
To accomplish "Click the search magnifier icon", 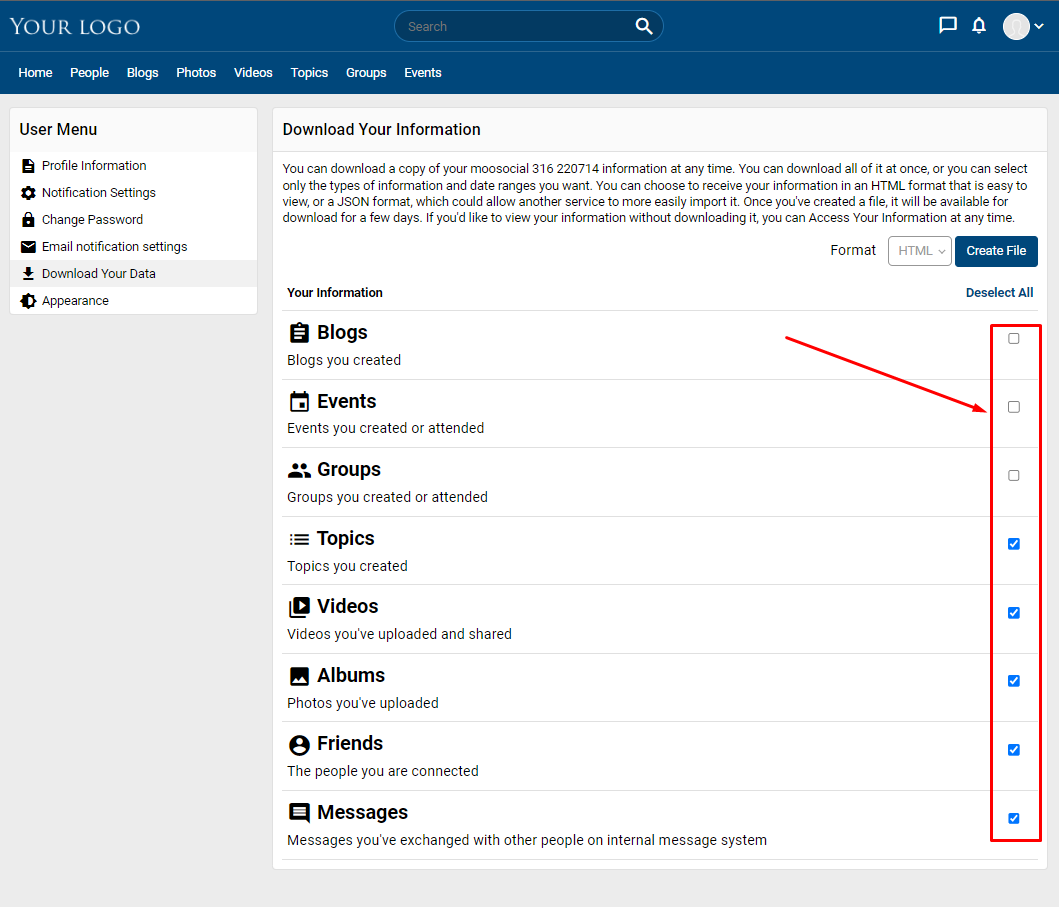I will click(x=644, y=26).
